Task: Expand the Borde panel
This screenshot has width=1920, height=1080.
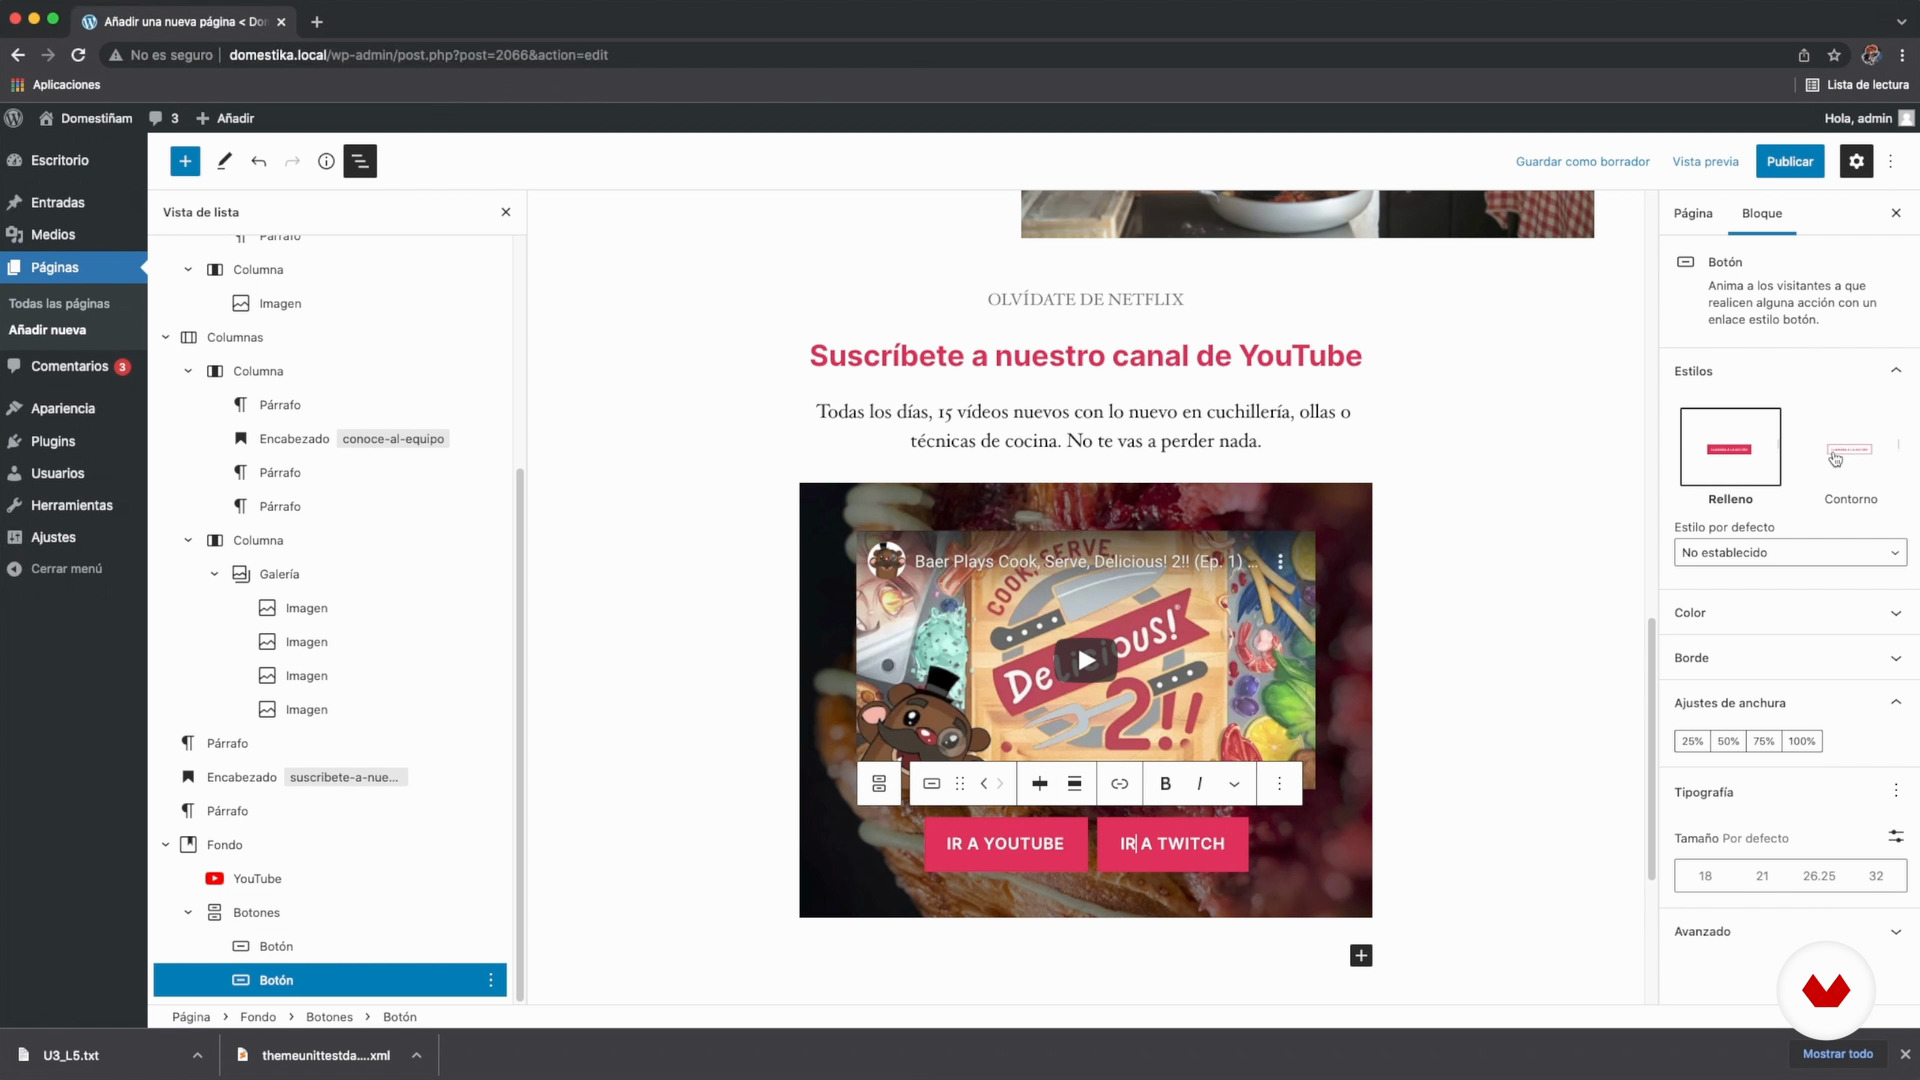Action: pos(1789,658)
